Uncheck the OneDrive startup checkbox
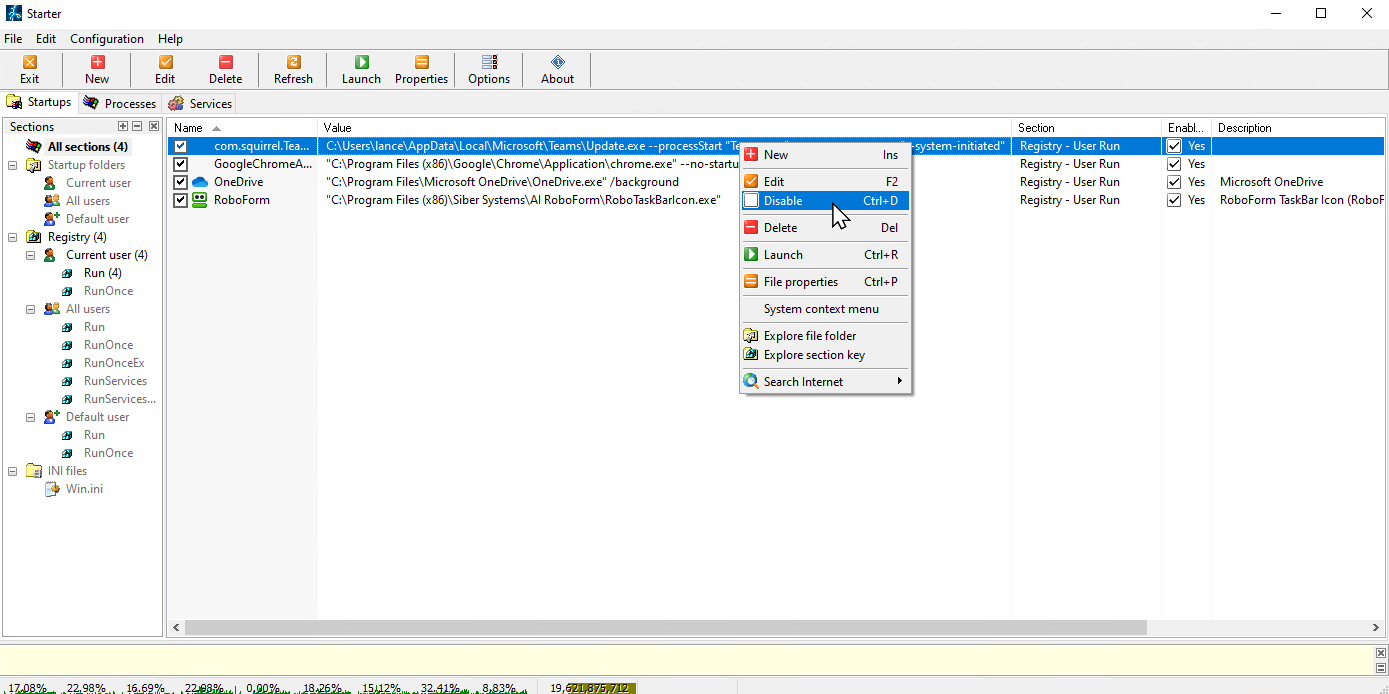 click(181, 182)
